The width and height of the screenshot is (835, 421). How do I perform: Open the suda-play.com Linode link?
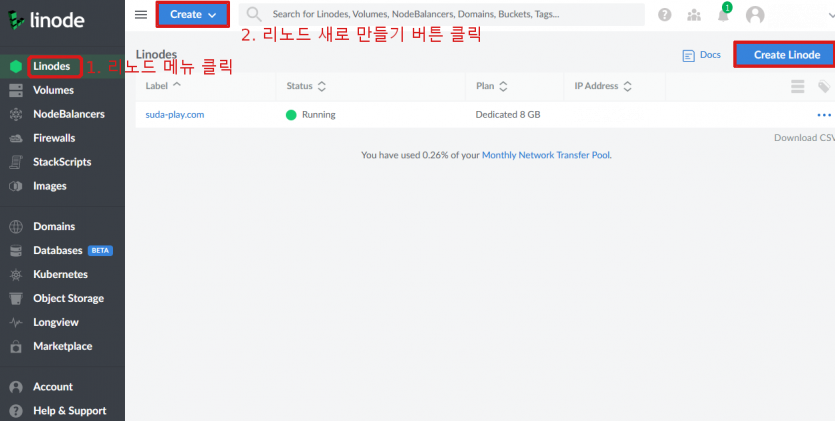click(x=175, y=115)
